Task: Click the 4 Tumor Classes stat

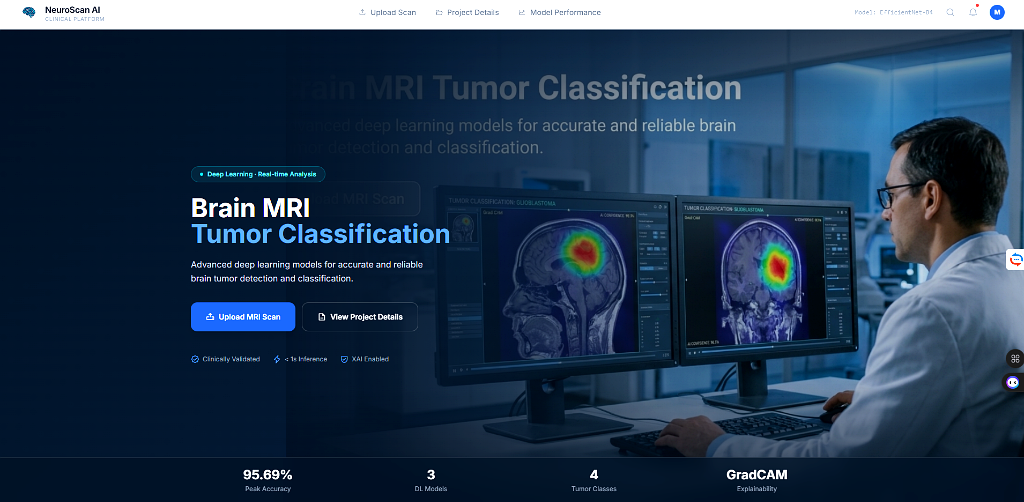Action: [594, 480]
